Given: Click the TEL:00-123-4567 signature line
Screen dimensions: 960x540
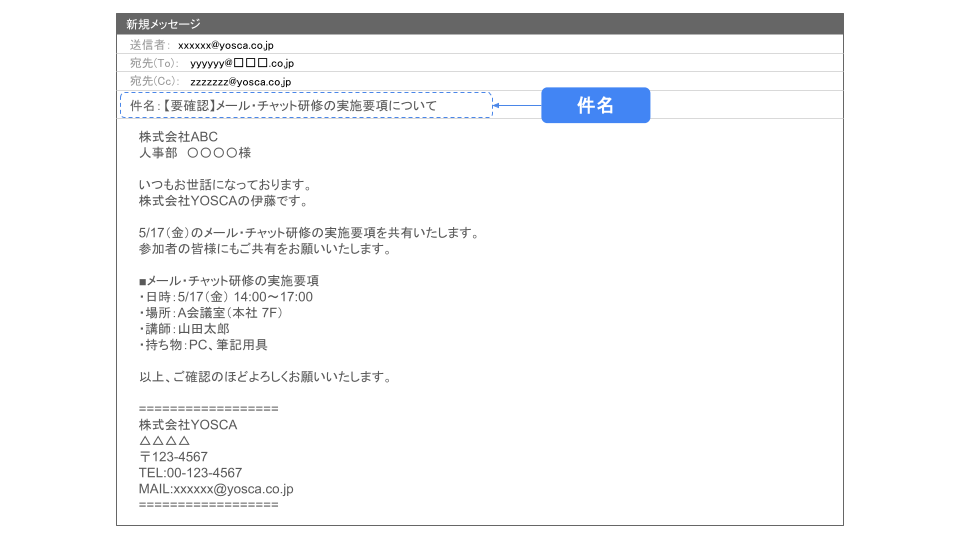Looking at the screenshot, I should (190, 473).
